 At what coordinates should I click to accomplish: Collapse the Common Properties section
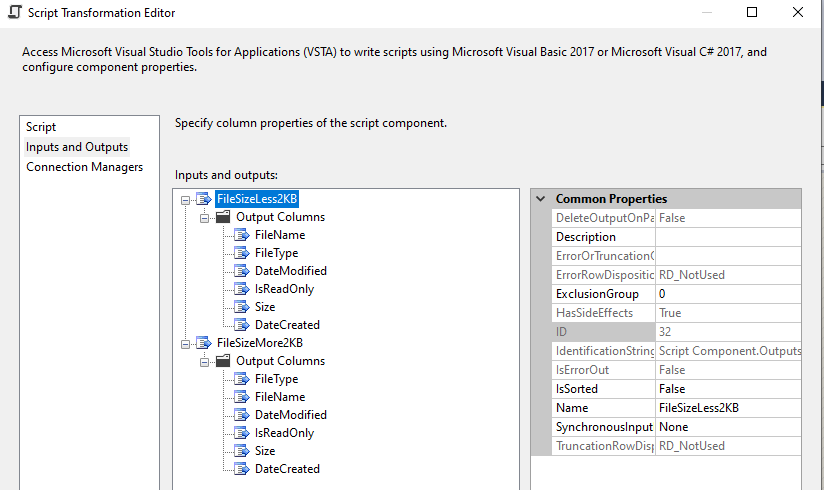point(541,199)
